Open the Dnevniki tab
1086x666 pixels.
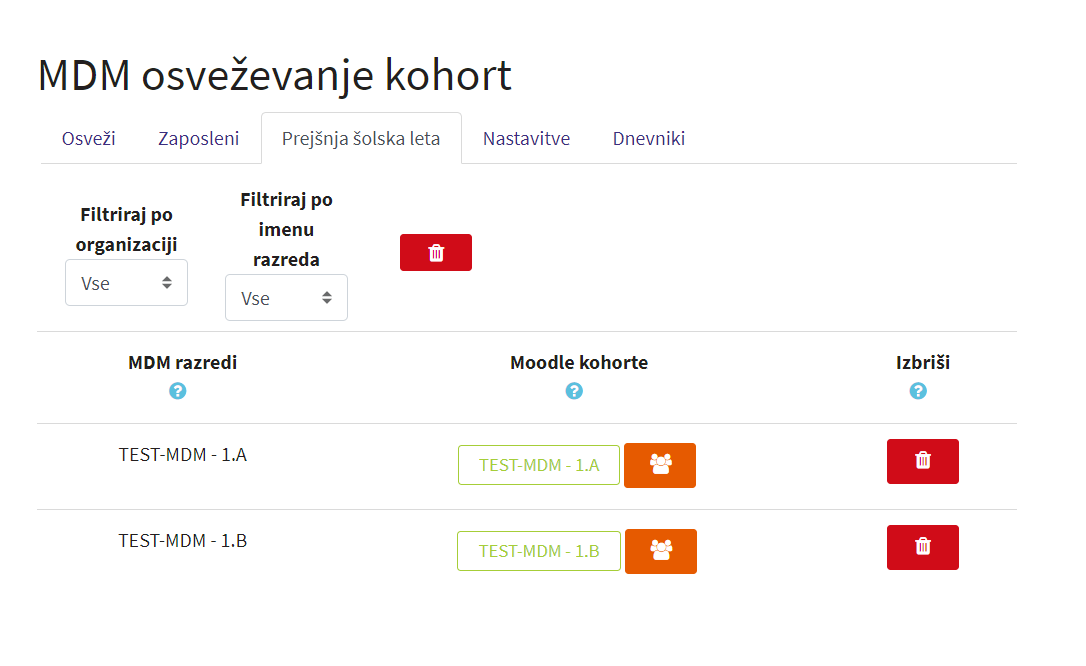[x=648, y=138]
